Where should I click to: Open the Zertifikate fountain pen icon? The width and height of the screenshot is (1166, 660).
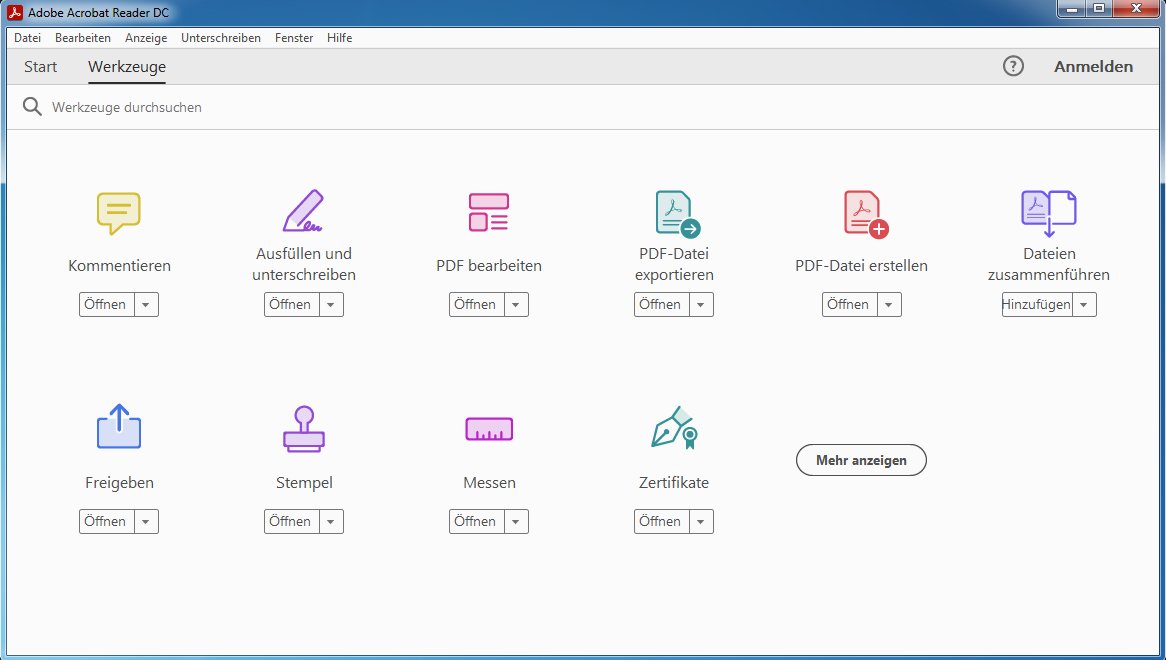pos(674,428)
